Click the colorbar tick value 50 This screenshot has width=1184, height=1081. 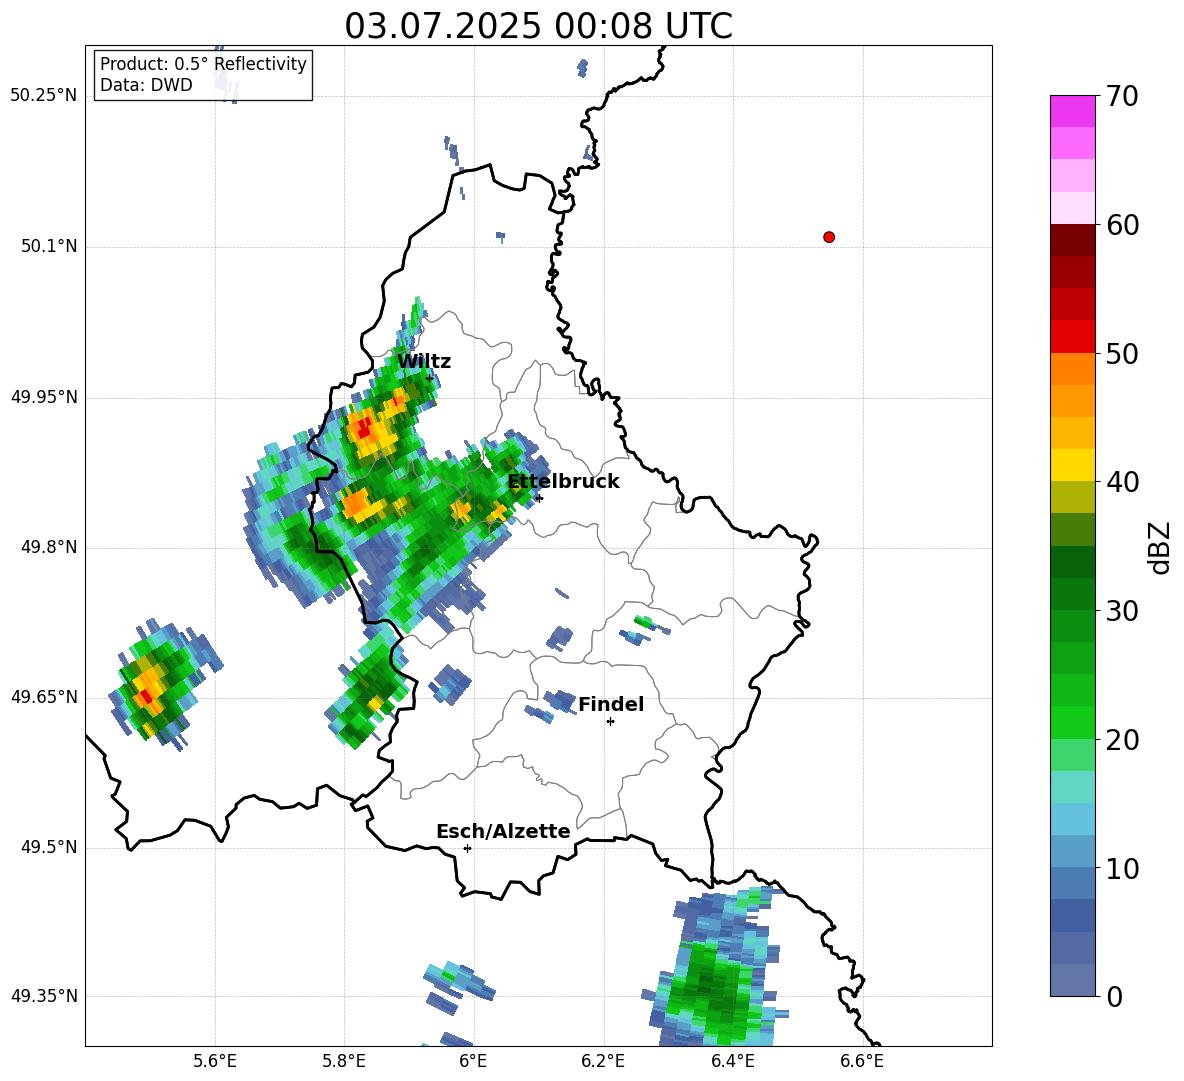pos(1122,354)
